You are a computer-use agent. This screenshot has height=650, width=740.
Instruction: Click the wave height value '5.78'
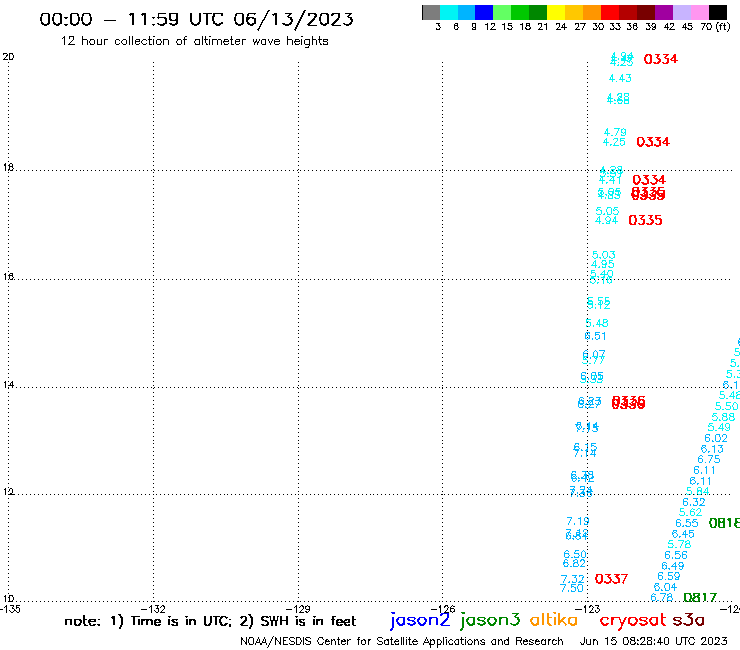point(679,544)
